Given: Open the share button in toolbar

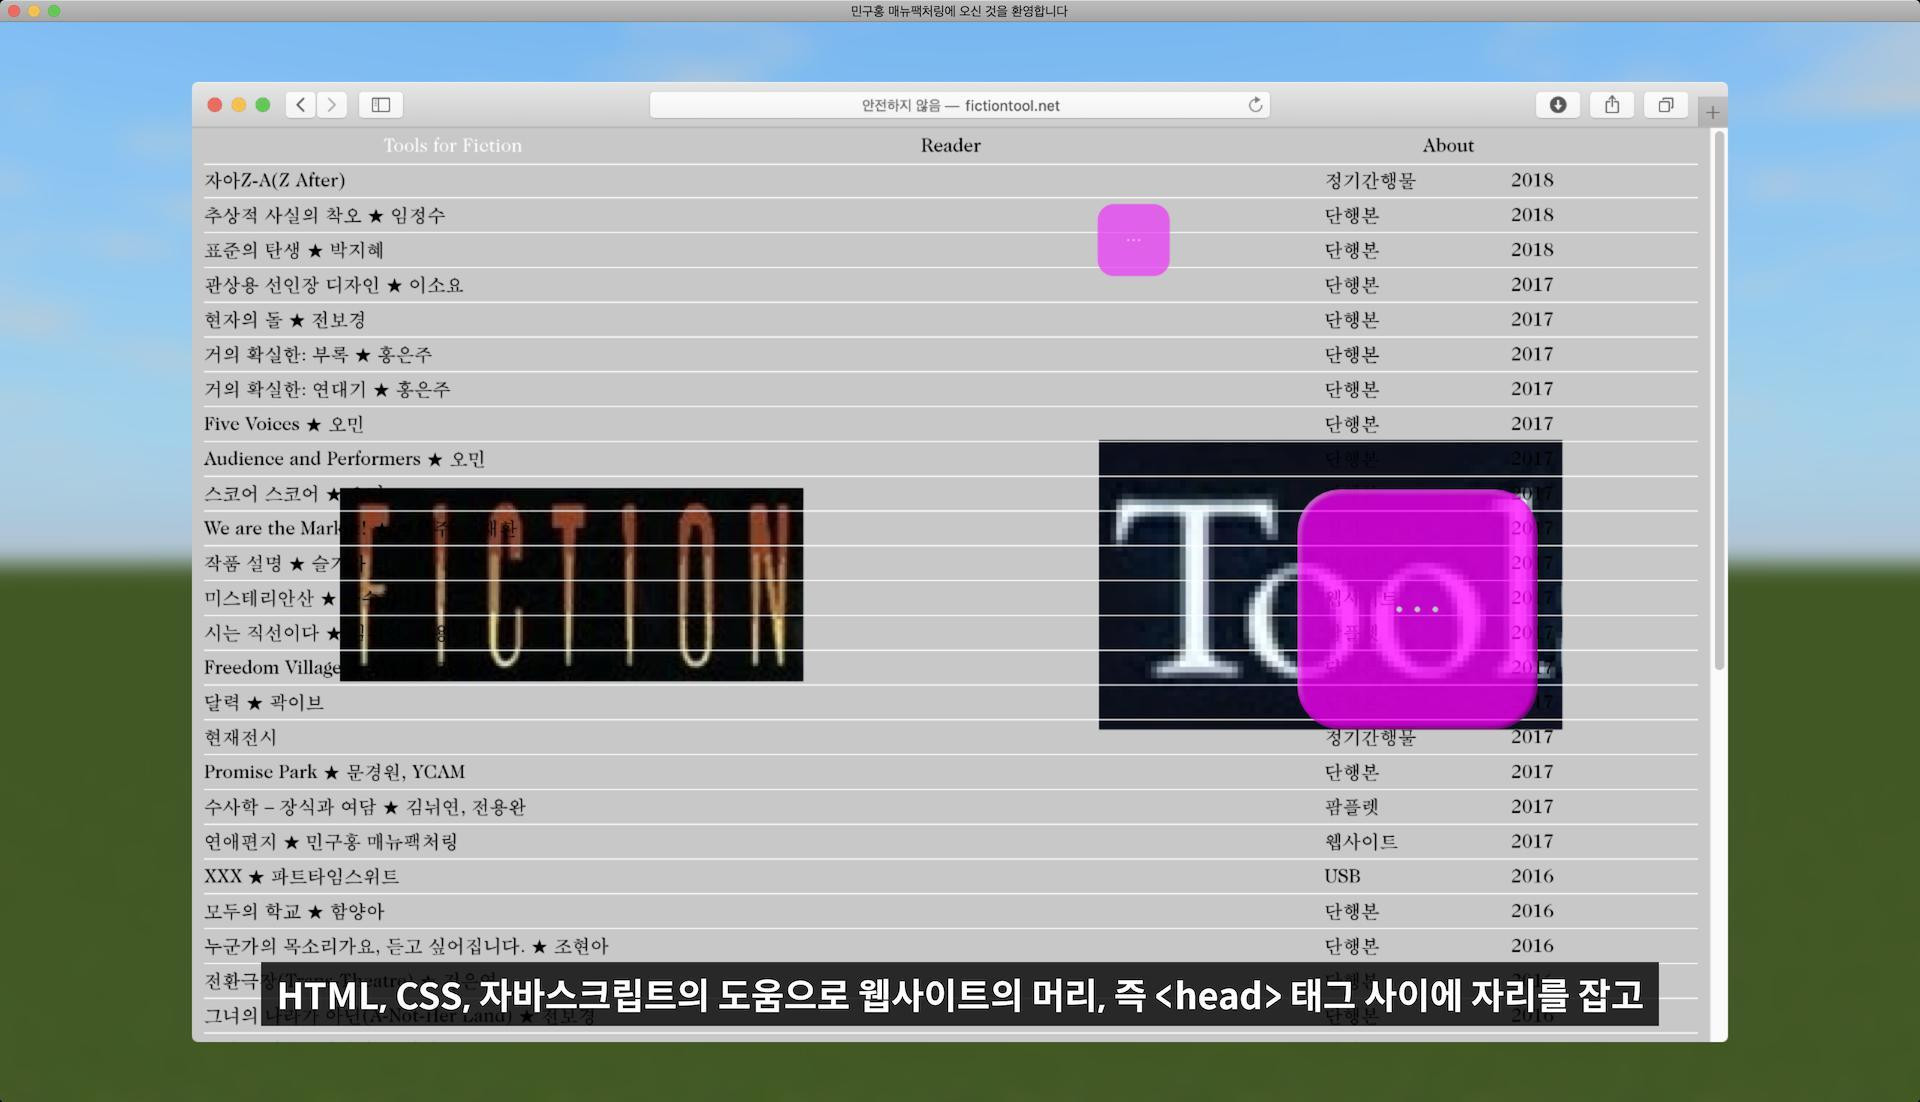Looking at the screenshot, I should click(1612, 105).
